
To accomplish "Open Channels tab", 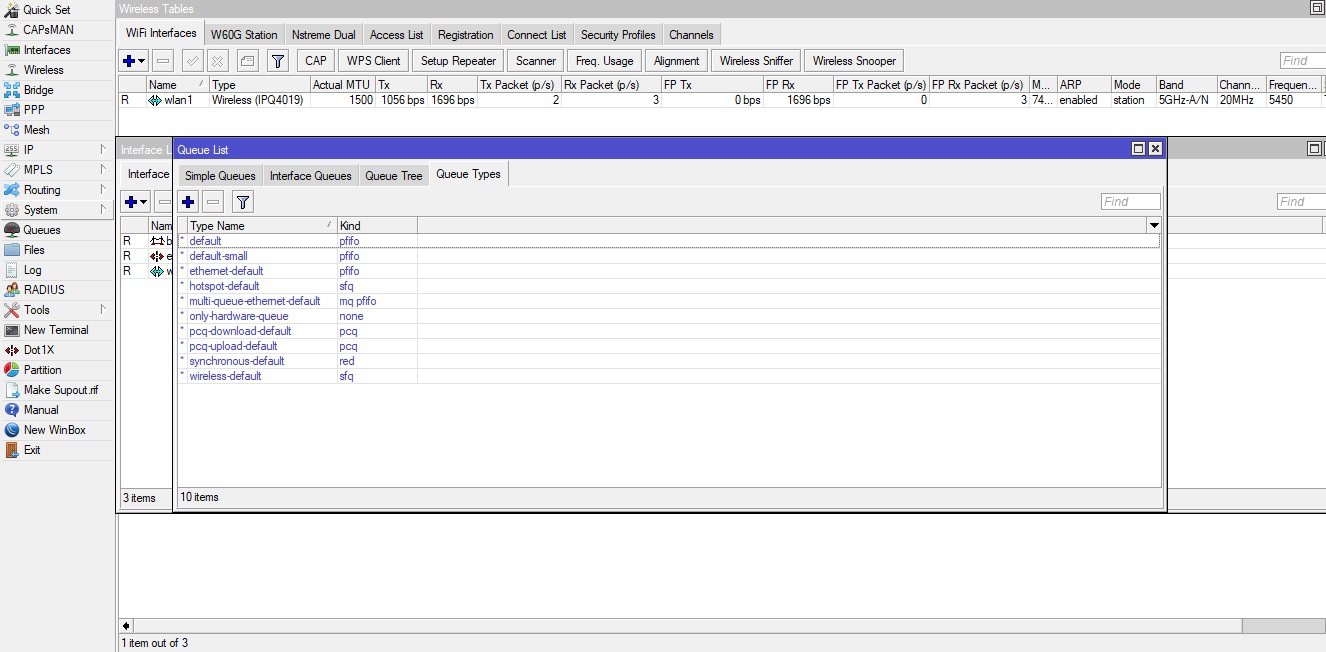I will [691, 35].
